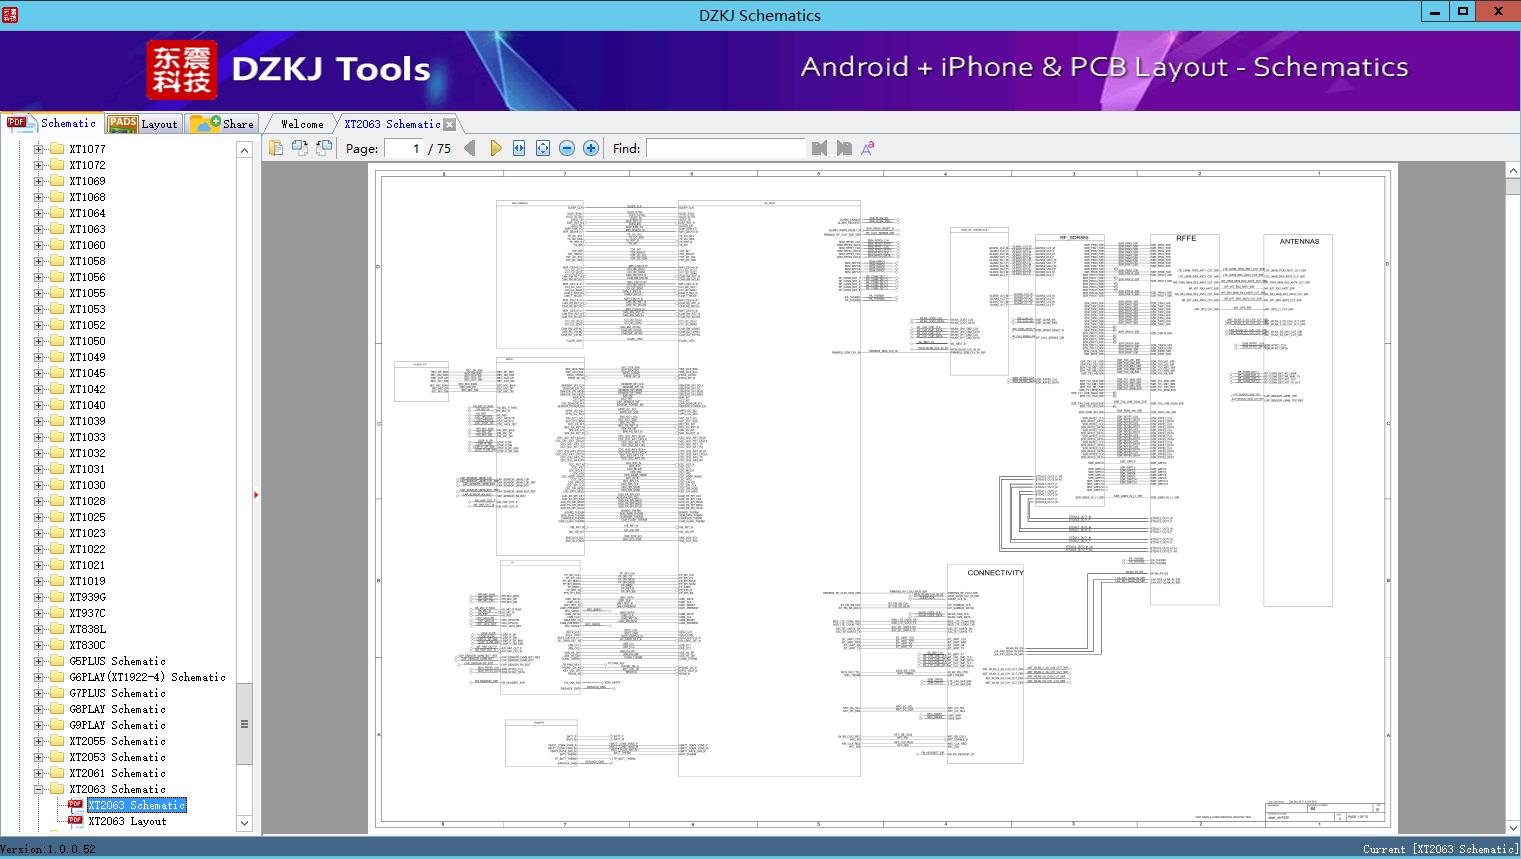Zoom in with the plus icon

pyautogui.click(x=591, y=148)
